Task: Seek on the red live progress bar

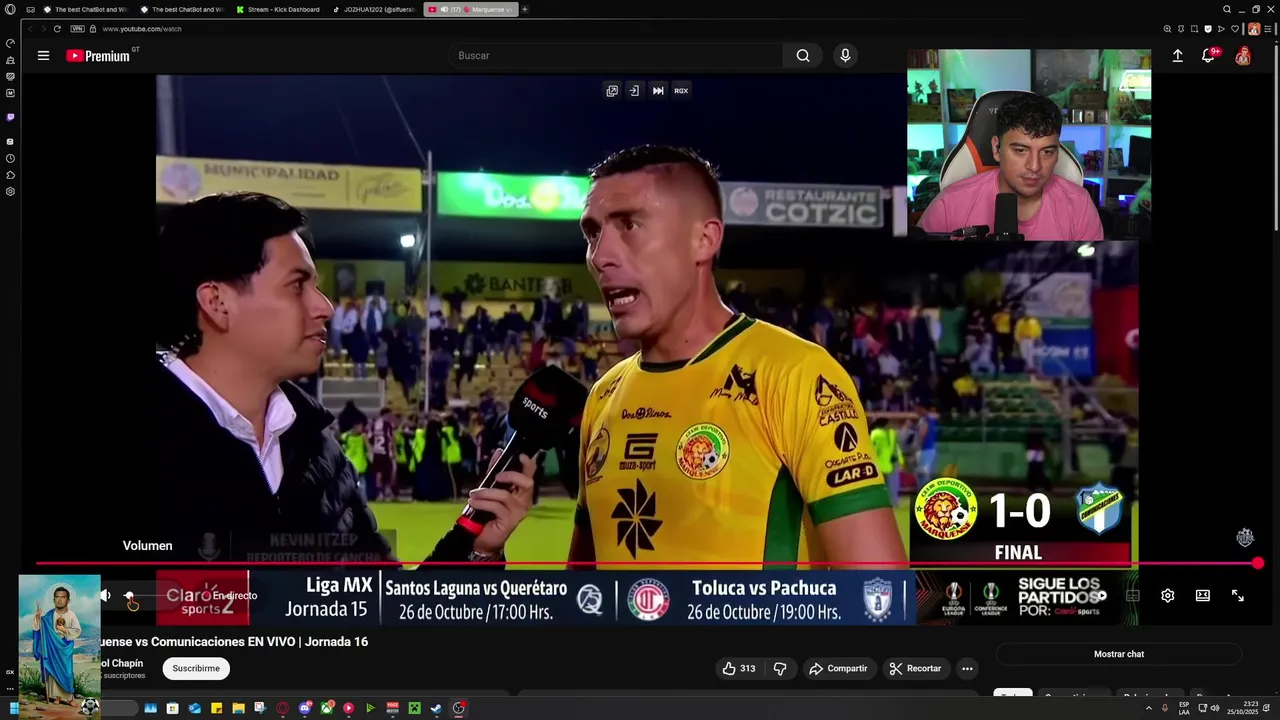Action: (646, 564)
